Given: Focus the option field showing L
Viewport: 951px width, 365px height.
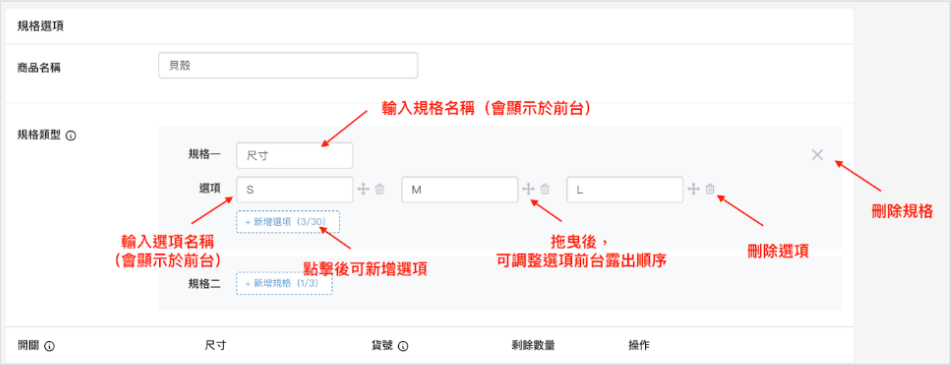Looking at the screenshot, I should [625, 190].
